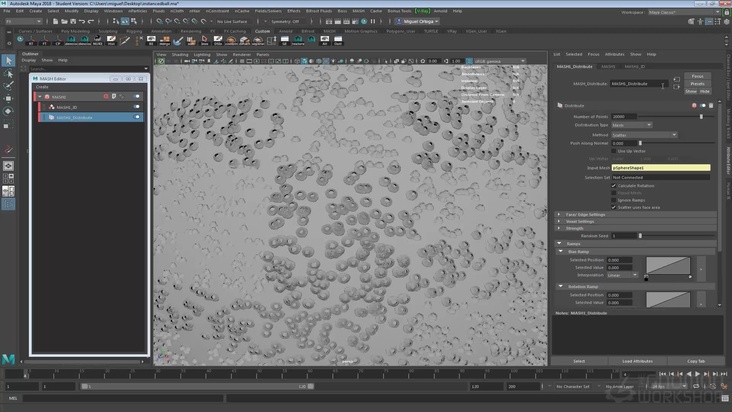Click the Open Scene folder icon
This screenshot has height=412, width=732.
click(64, 21)
